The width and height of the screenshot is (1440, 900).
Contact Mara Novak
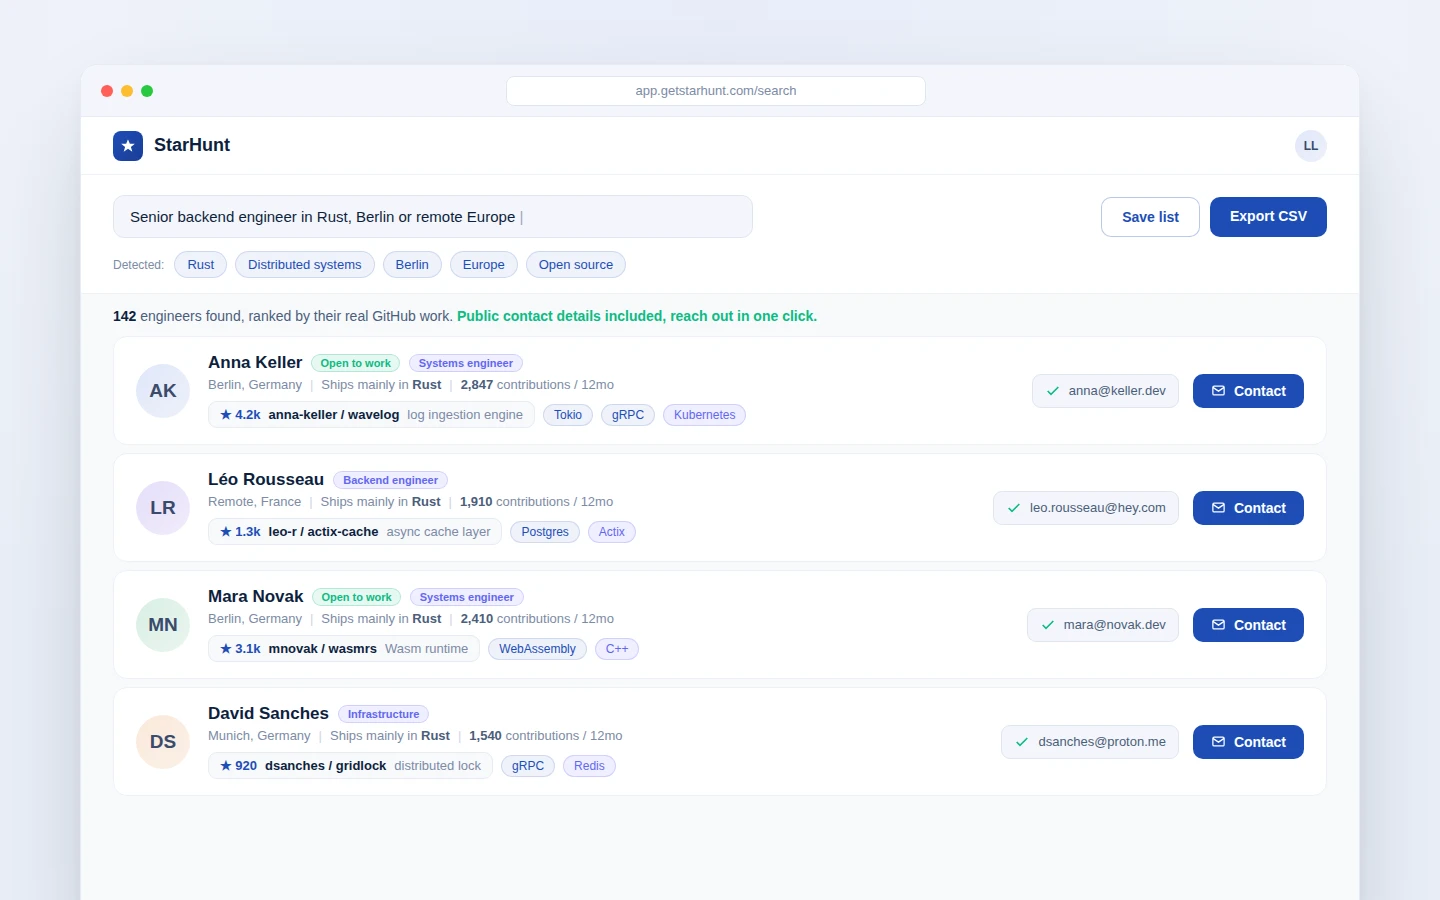[1248, 625]
